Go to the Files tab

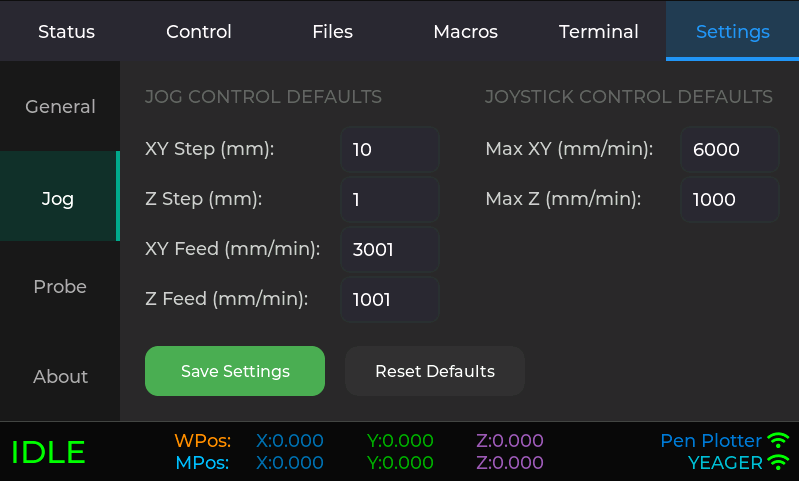point(332,31)
